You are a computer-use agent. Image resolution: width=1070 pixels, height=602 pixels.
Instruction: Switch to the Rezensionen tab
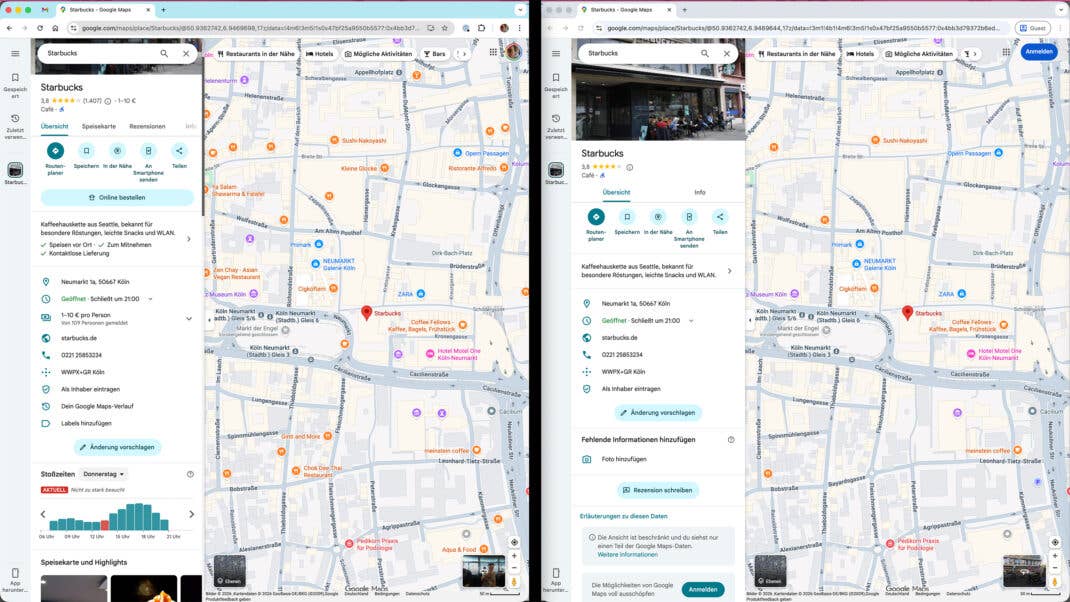click(148, 126)
